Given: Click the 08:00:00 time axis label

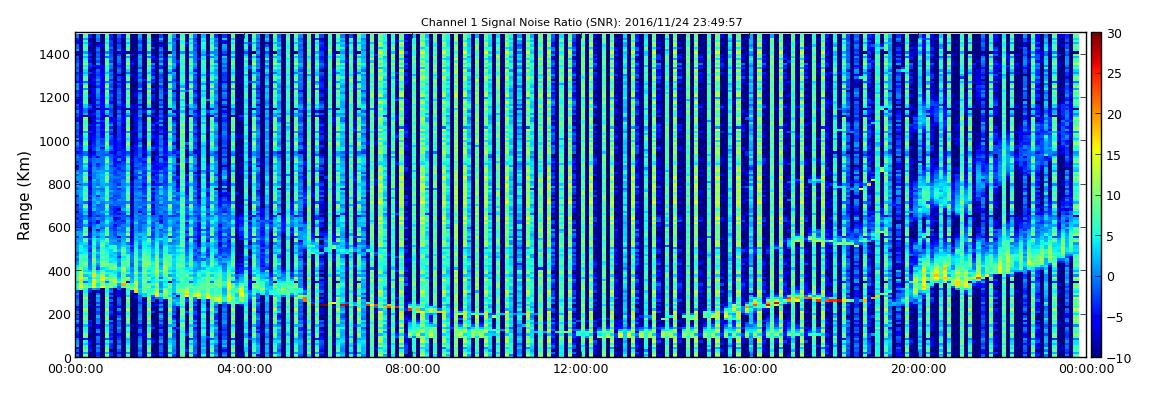Looking at the screenshot, I should tap(411, 370).
